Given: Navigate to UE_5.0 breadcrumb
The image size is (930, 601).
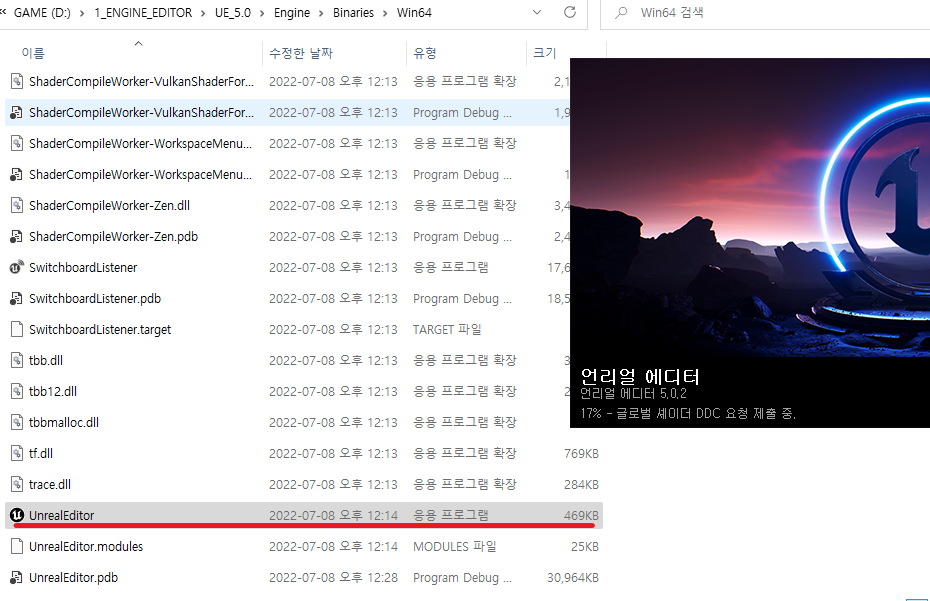Looking at the screenshot, I should point(232,12).
